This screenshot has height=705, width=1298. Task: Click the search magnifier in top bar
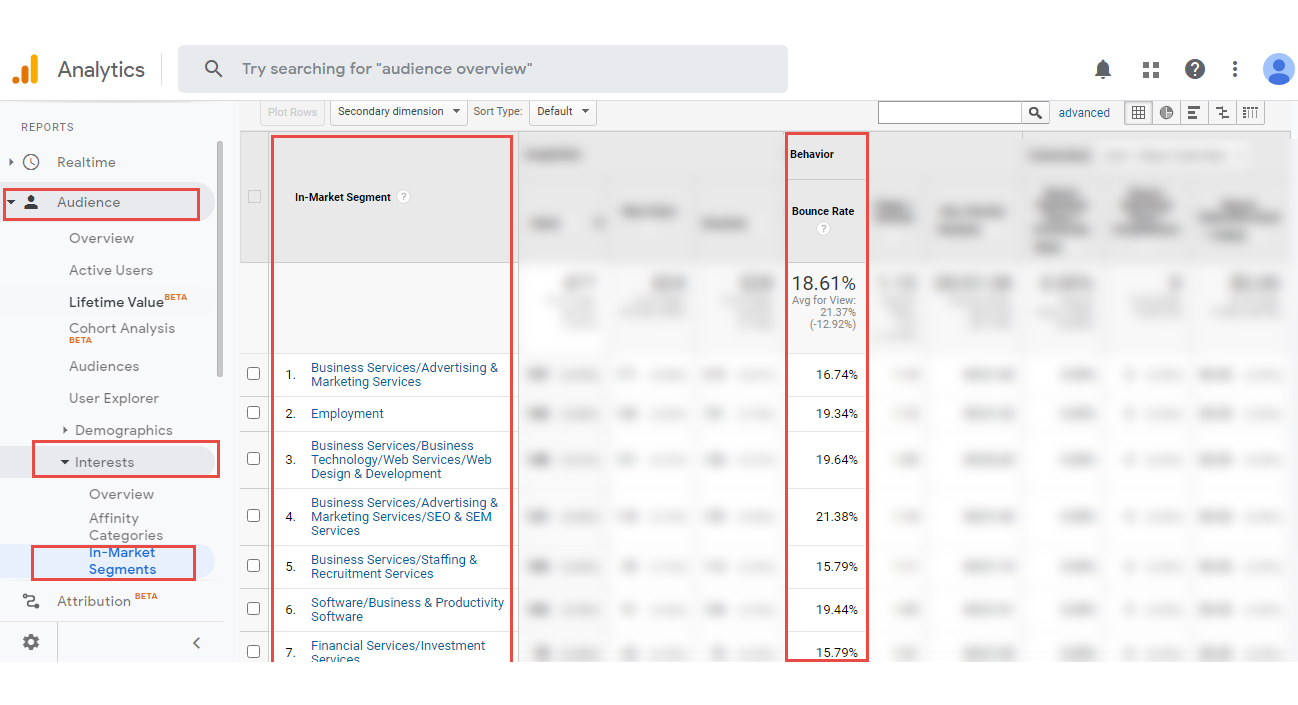[213, 69]
